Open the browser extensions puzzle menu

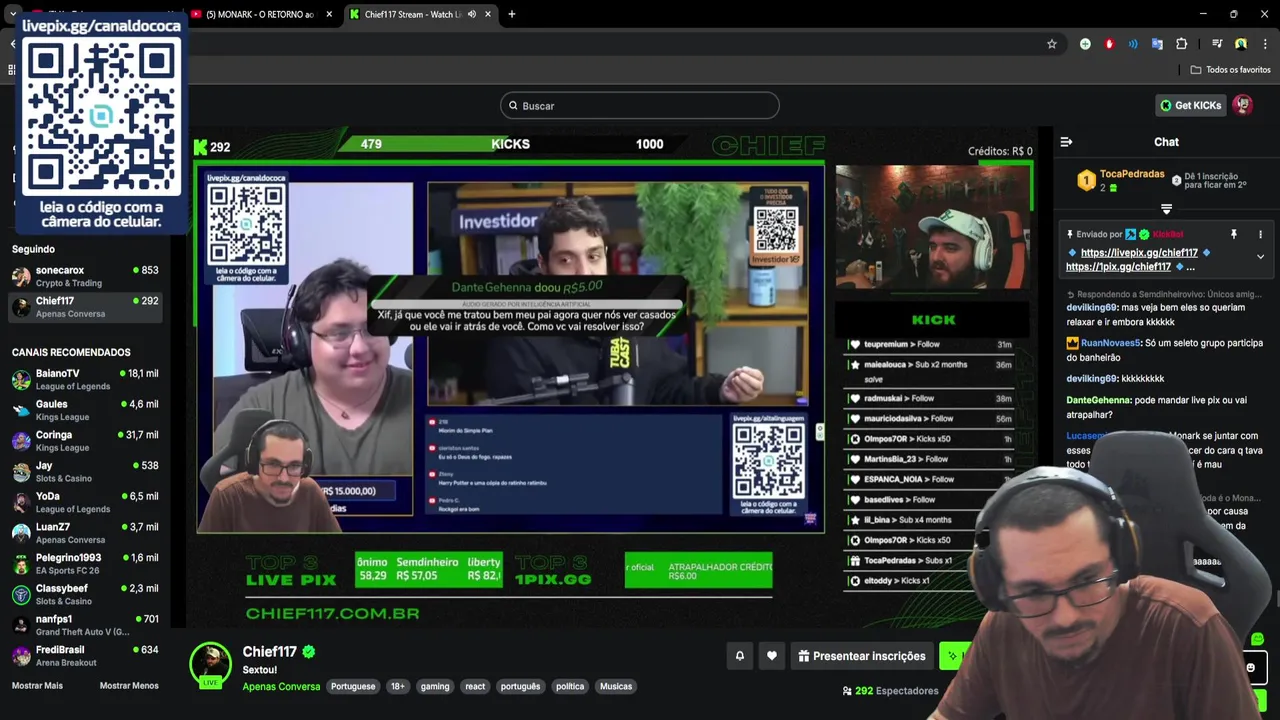tap(1181, 44)
